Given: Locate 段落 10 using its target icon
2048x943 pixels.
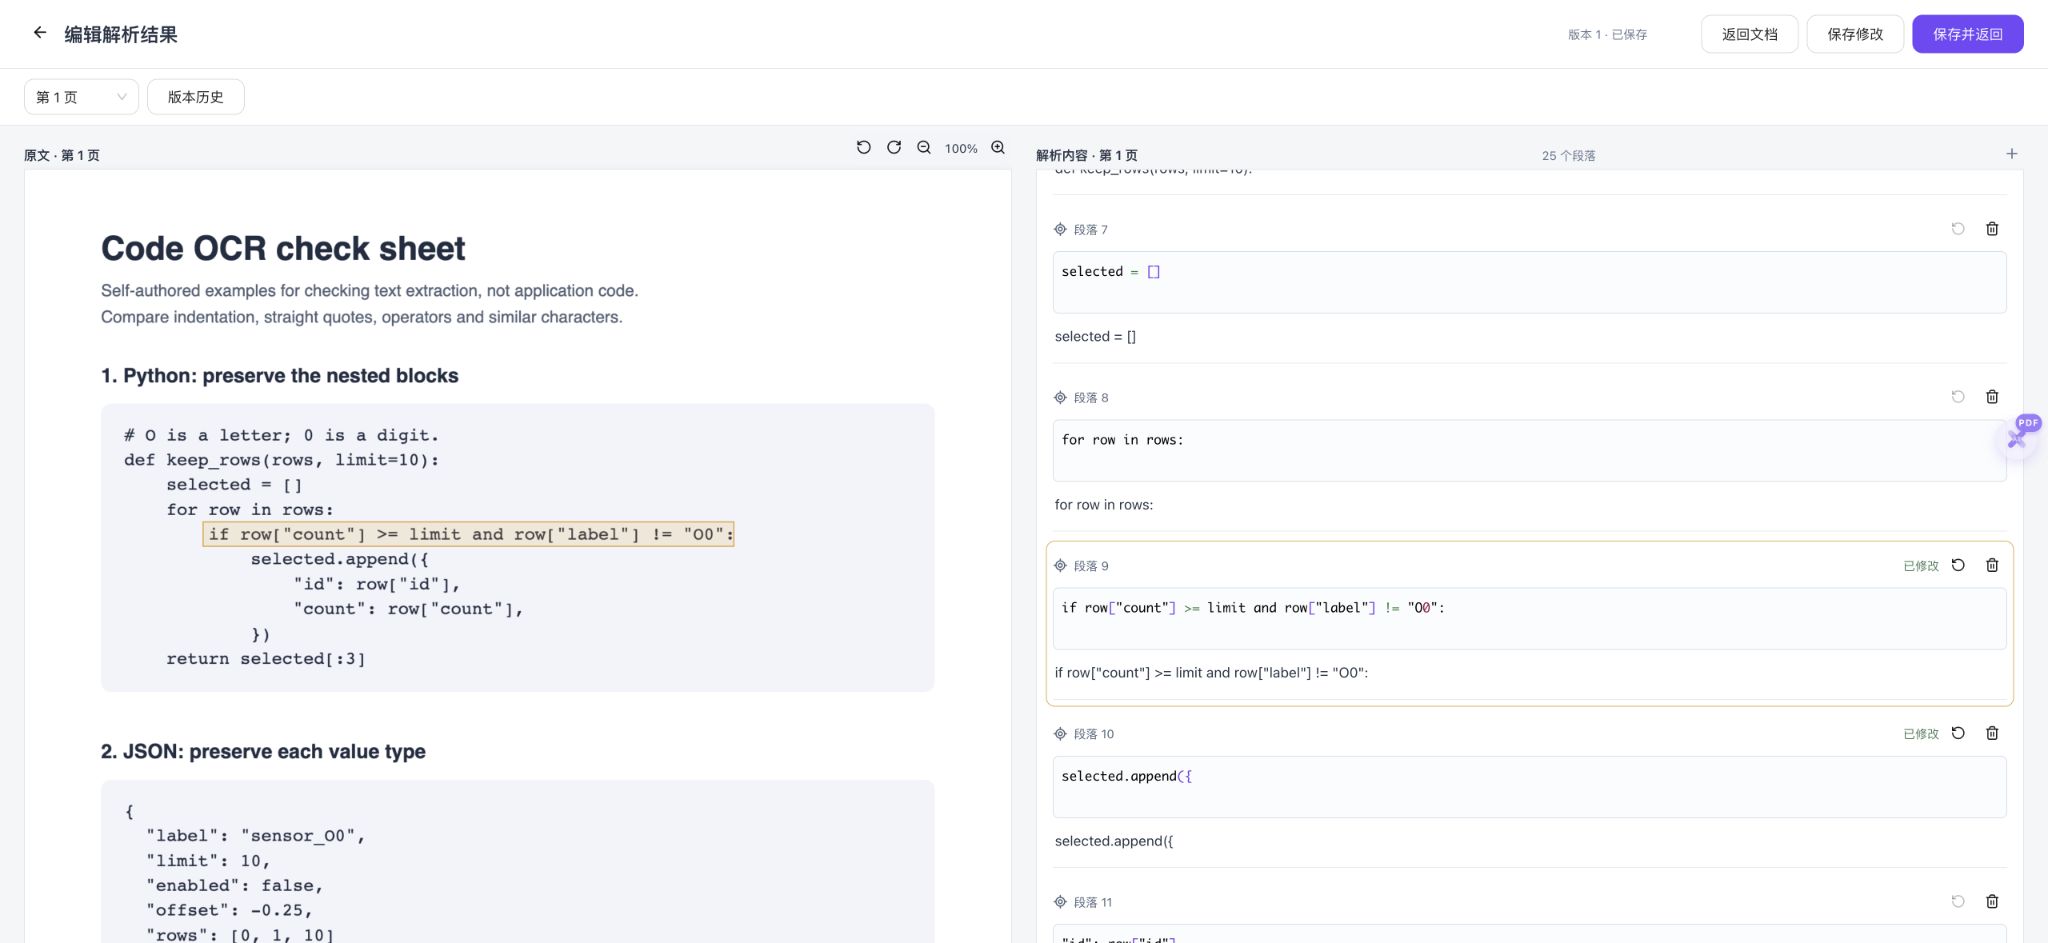Looking at the screenshot, I should 1060,733.
